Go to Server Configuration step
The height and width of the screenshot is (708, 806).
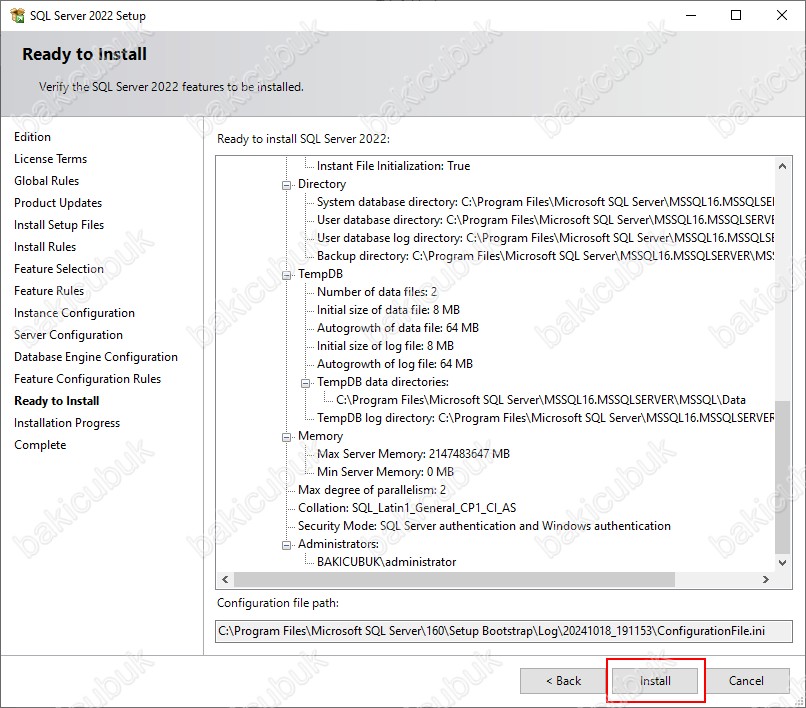(x=68, y=335)
